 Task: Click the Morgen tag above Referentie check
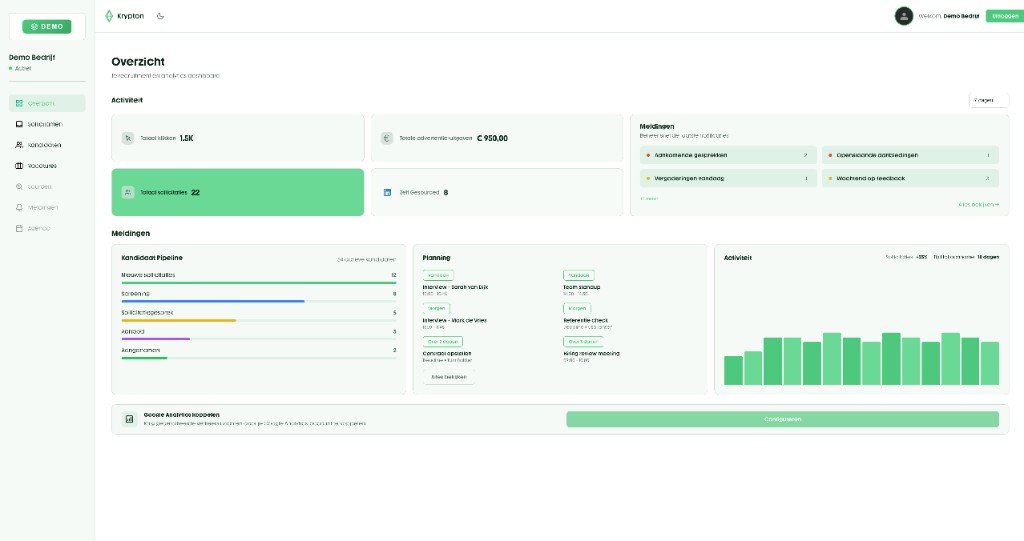click(577, 308)
